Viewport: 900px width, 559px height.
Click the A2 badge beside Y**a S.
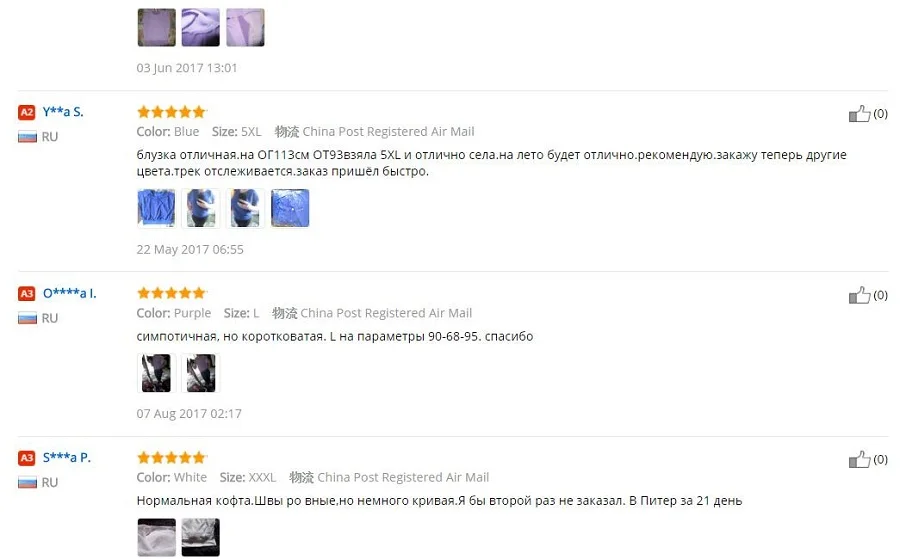(x=27, y=112)
